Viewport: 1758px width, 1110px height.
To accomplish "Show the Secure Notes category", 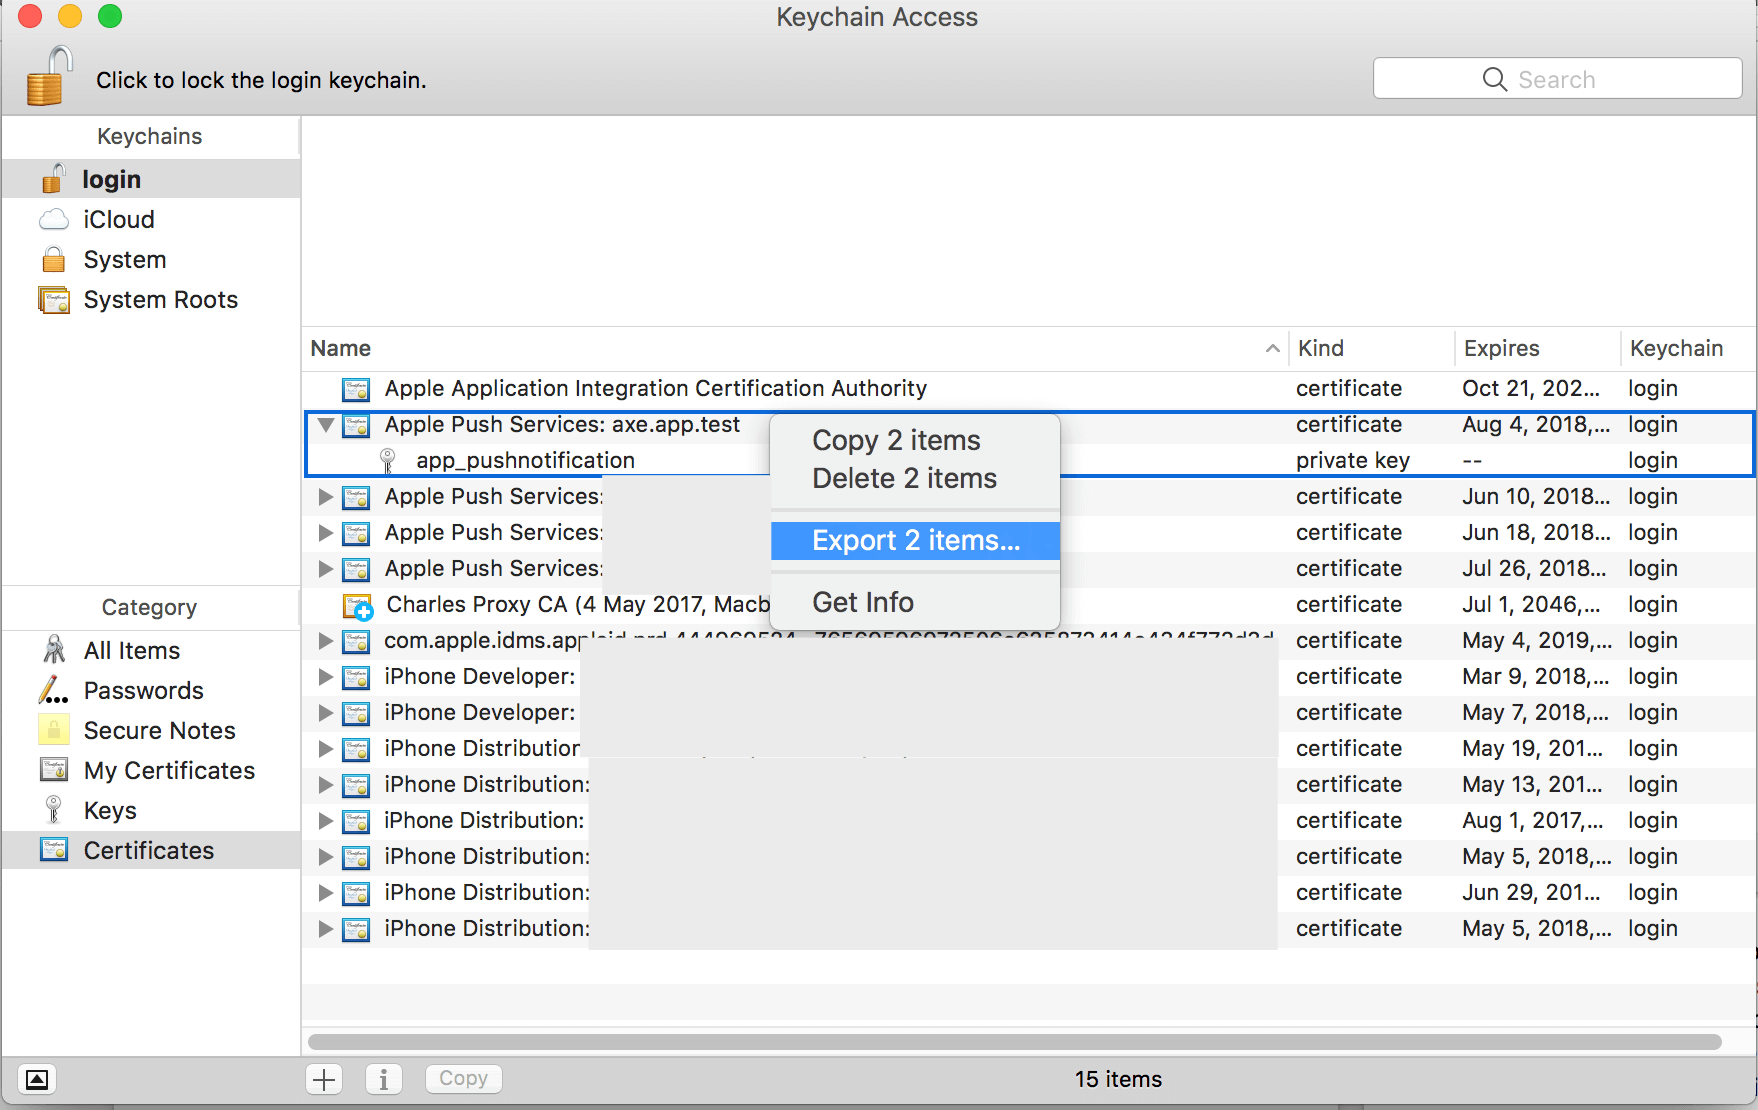I will (x=151, y=730).
